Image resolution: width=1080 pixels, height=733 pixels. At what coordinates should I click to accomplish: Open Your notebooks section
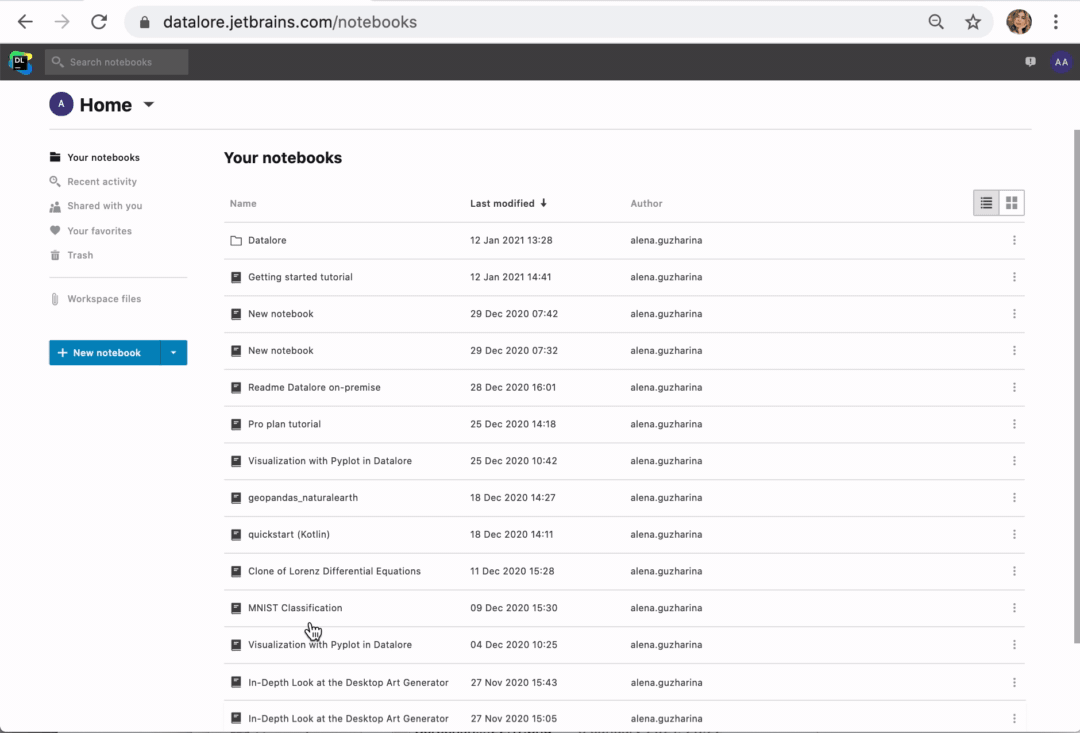click(103, 157)
